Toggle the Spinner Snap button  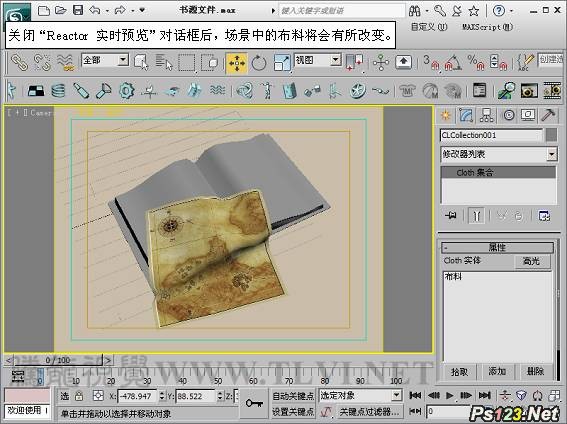(498, 62)
